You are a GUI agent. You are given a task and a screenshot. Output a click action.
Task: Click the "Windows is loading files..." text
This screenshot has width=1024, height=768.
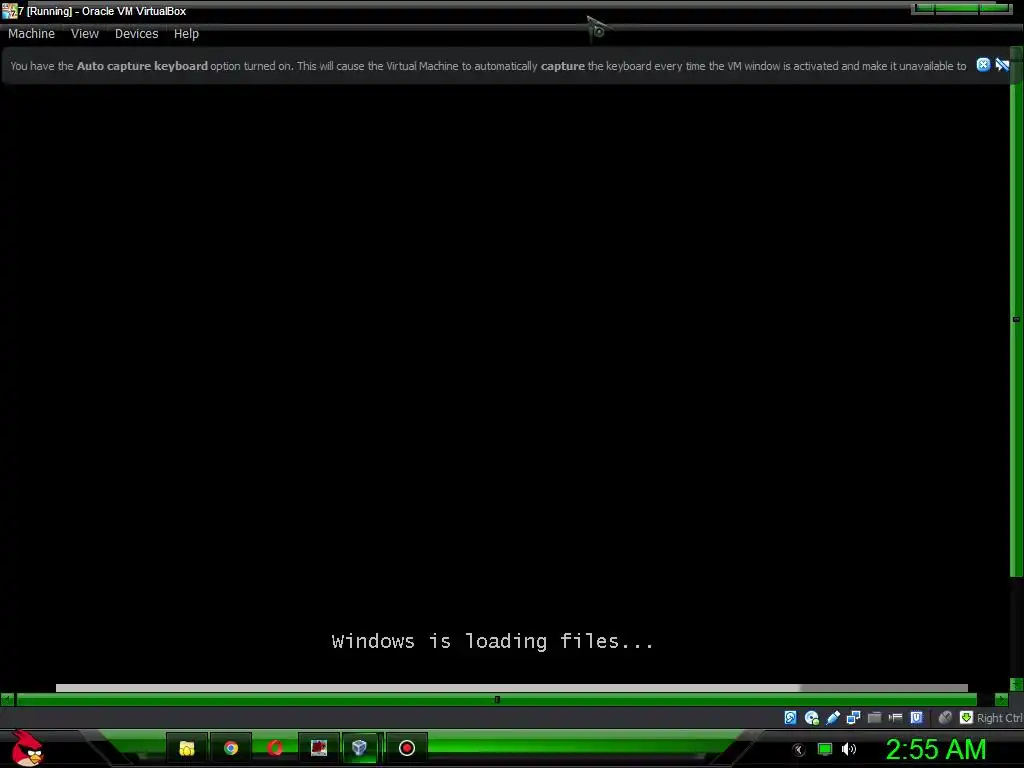(x=492, y=641)
